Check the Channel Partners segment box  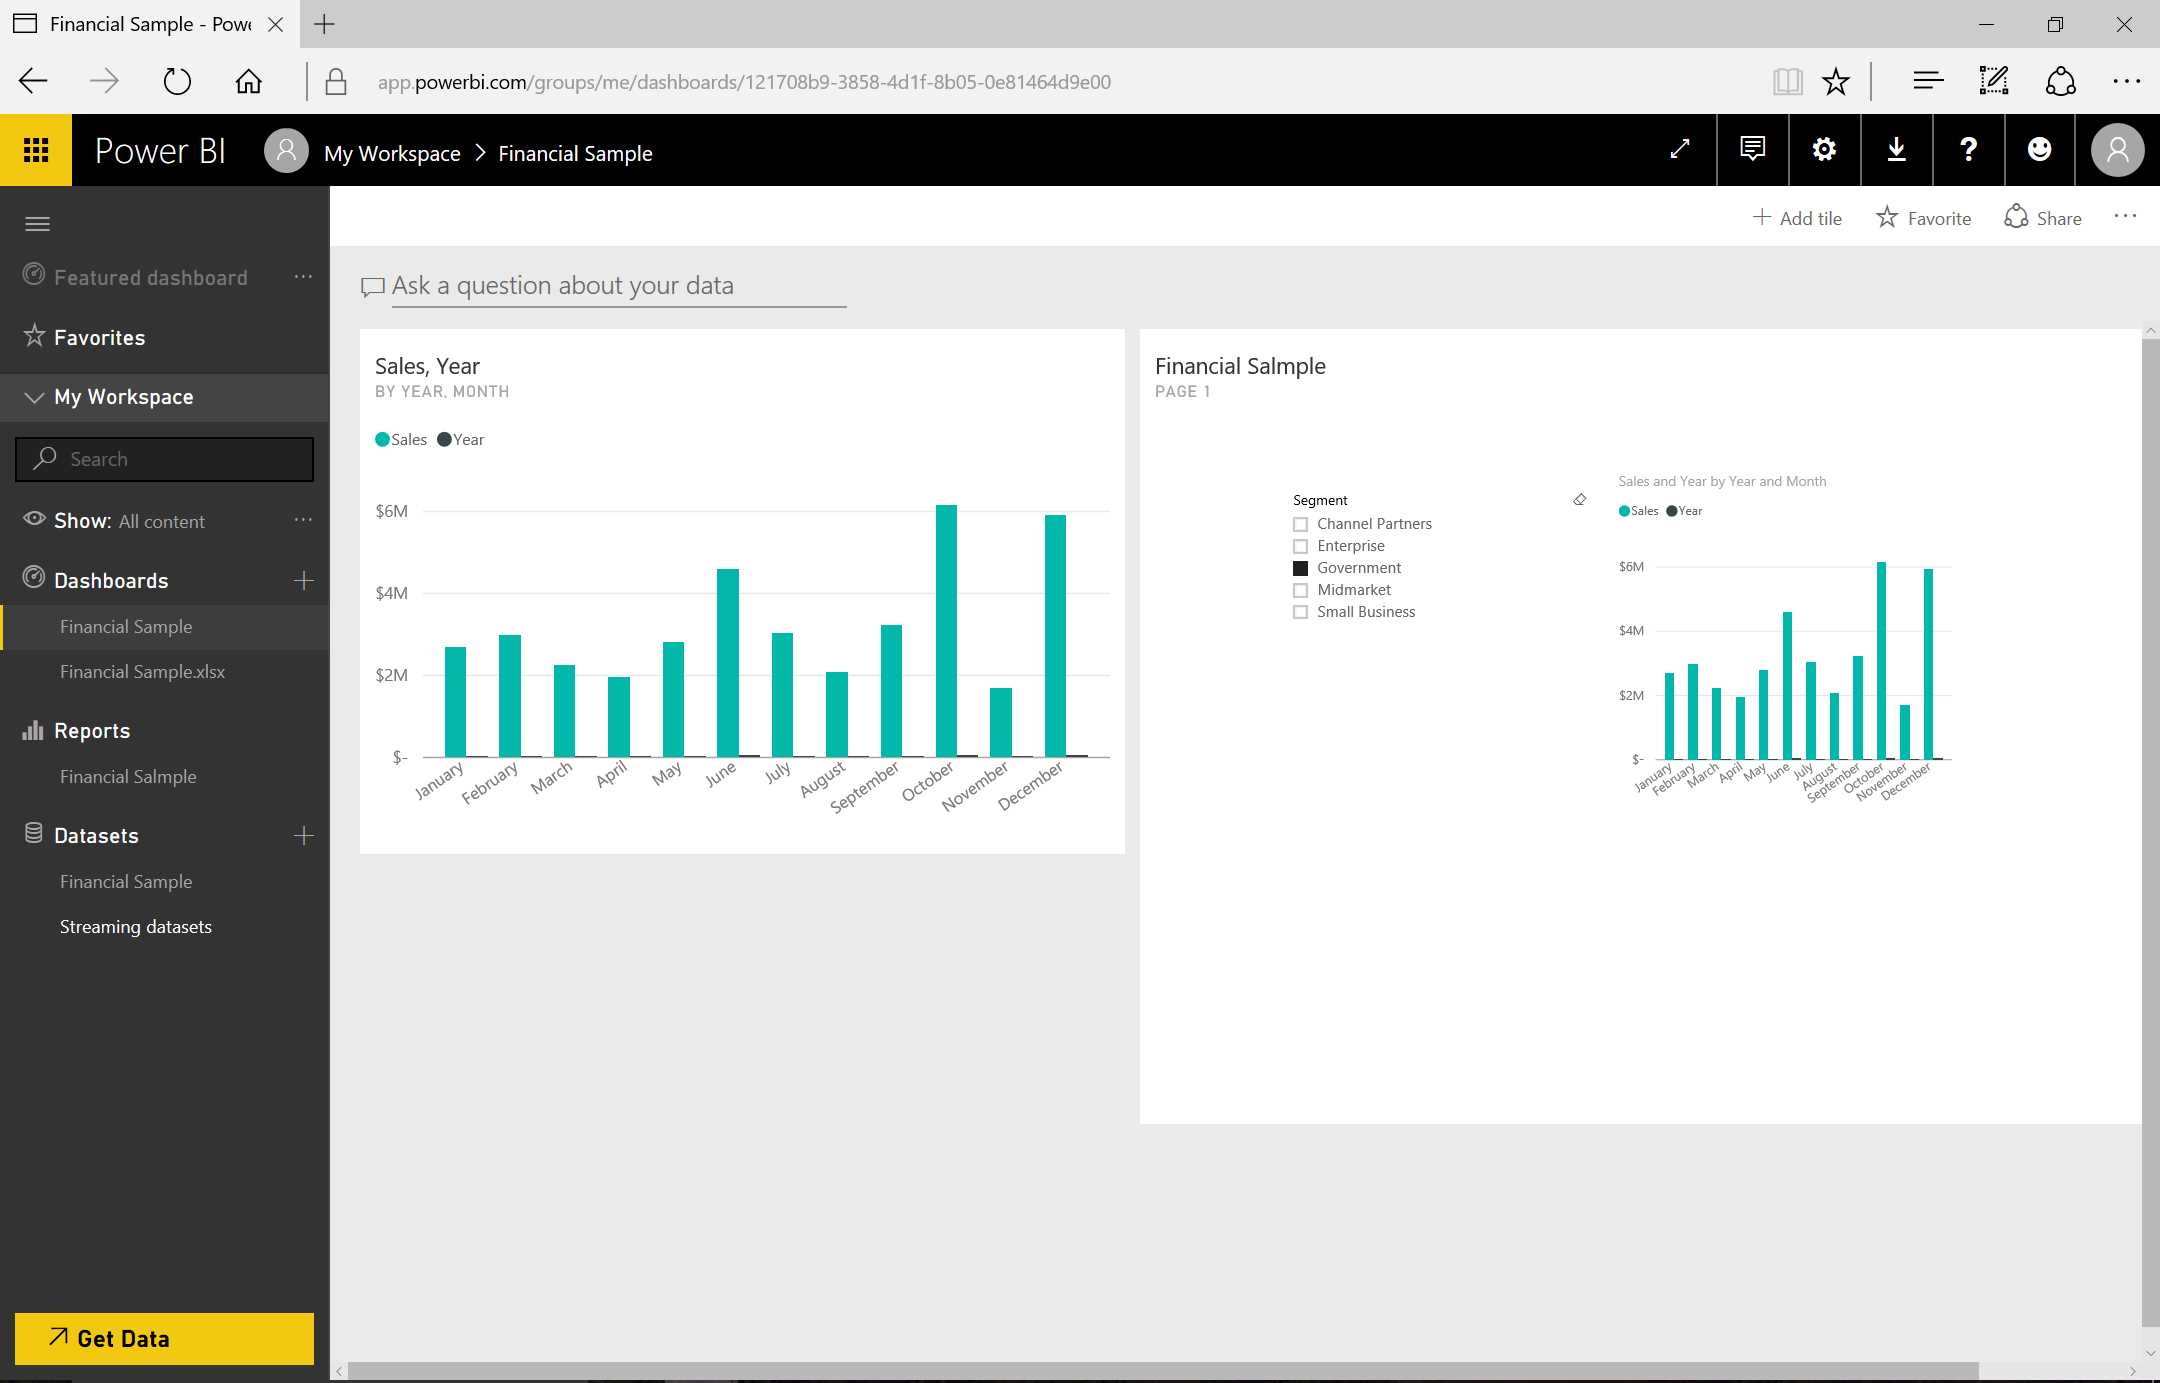[1300, 524]
